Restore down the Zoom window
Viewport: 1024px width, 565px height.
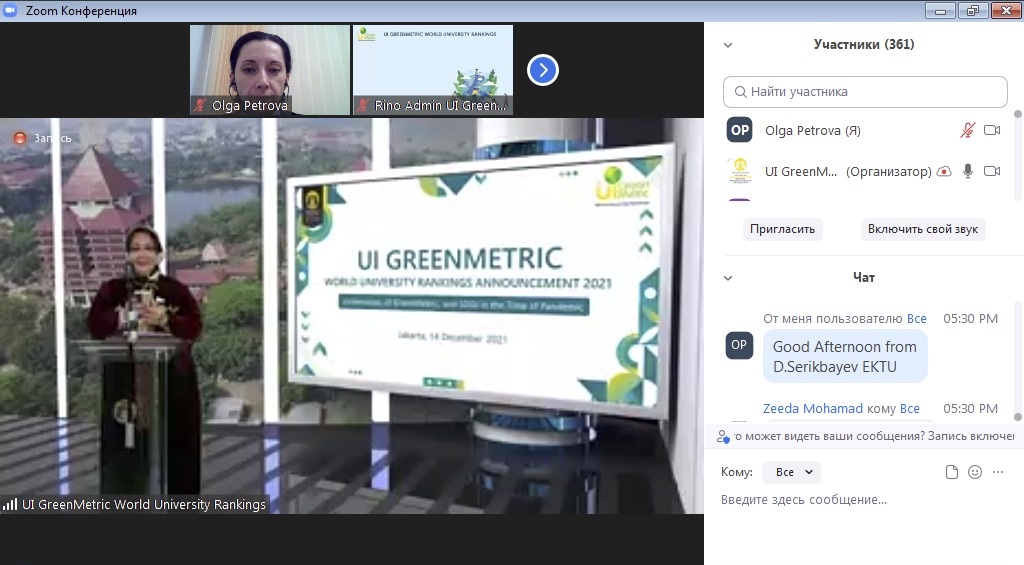[973, 10]
